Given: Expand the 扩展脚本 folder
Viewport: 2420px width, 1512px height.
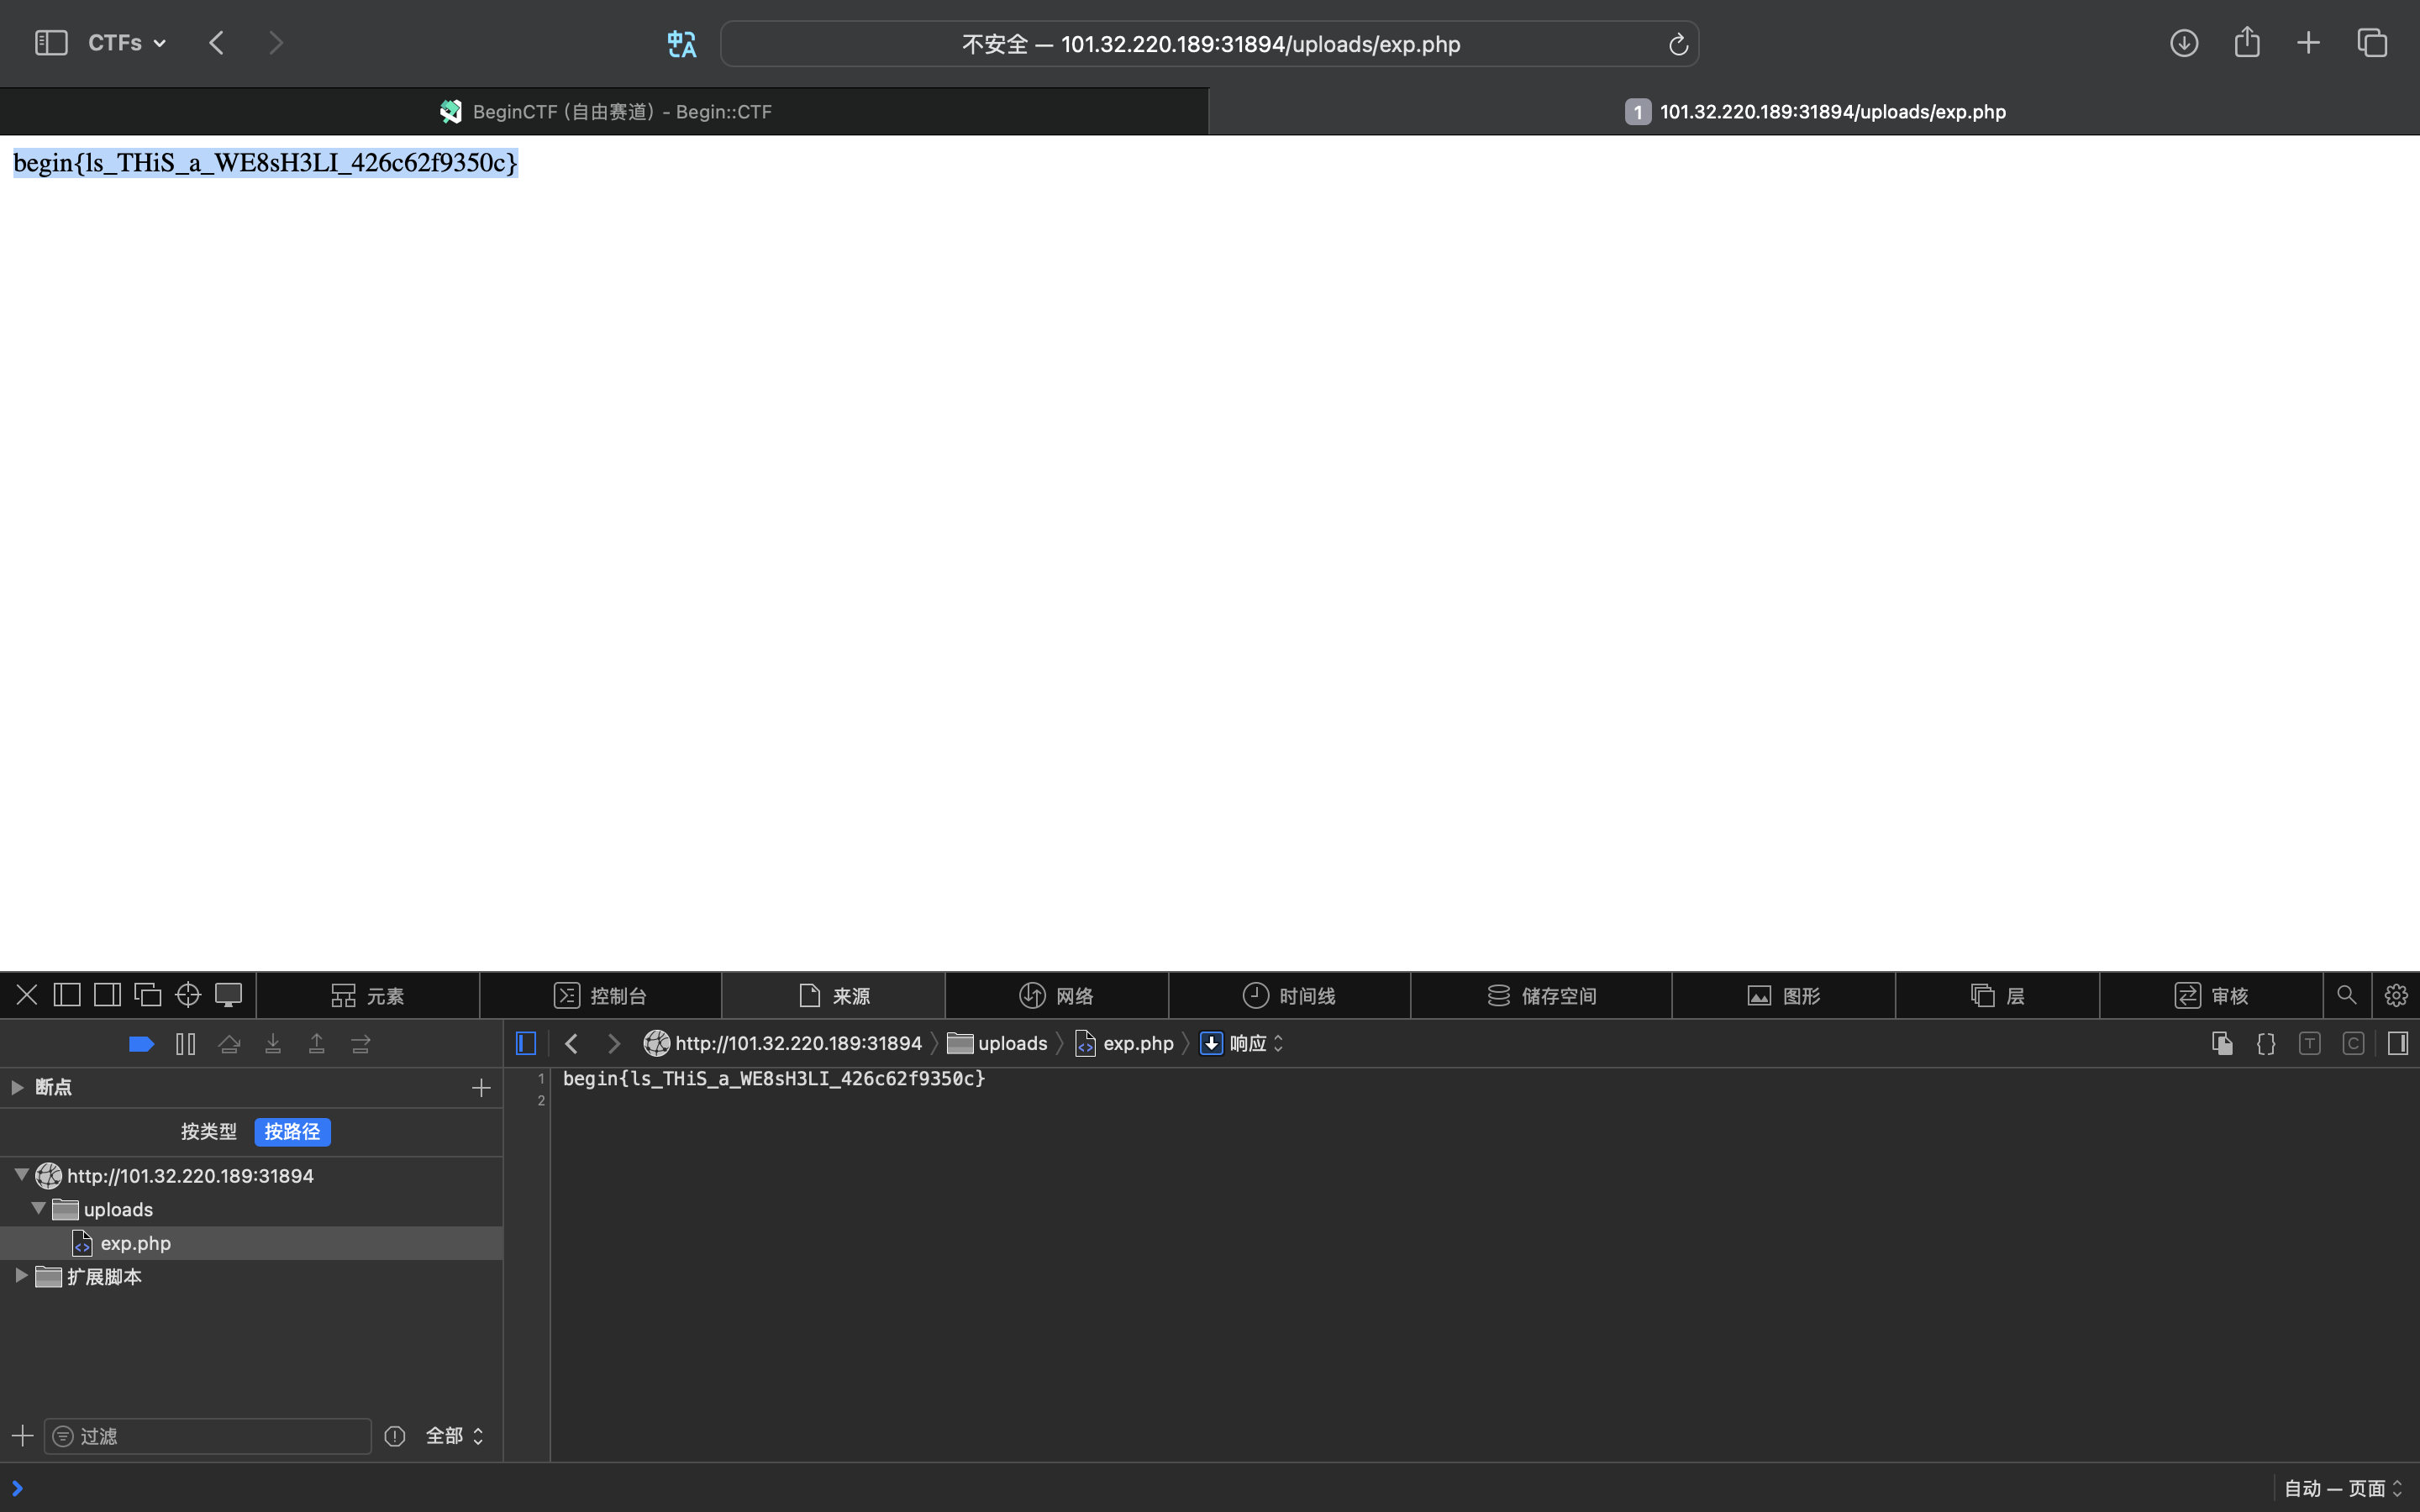Looking at the screenshot, I should point(20,1276).
